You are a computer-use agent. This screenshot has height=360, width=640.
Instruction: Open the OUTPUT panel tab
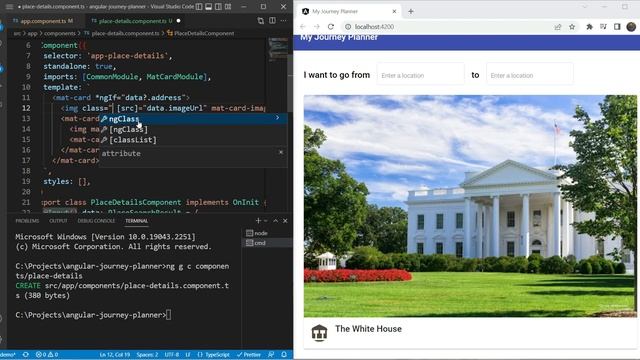tap(58, 221)
